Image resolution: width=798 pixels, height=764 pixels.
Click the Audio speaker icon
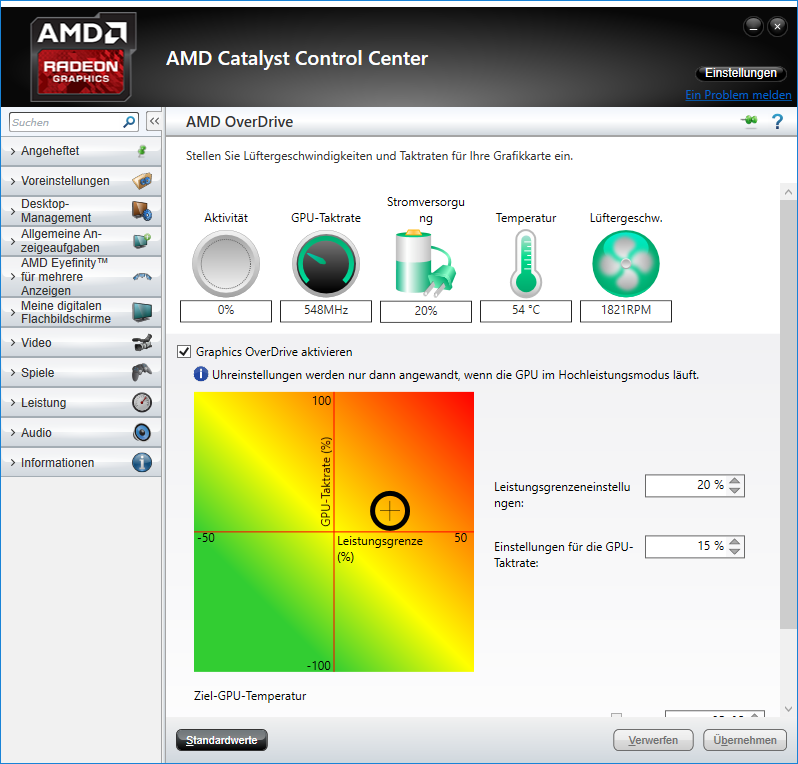click(x=142, y=433)
